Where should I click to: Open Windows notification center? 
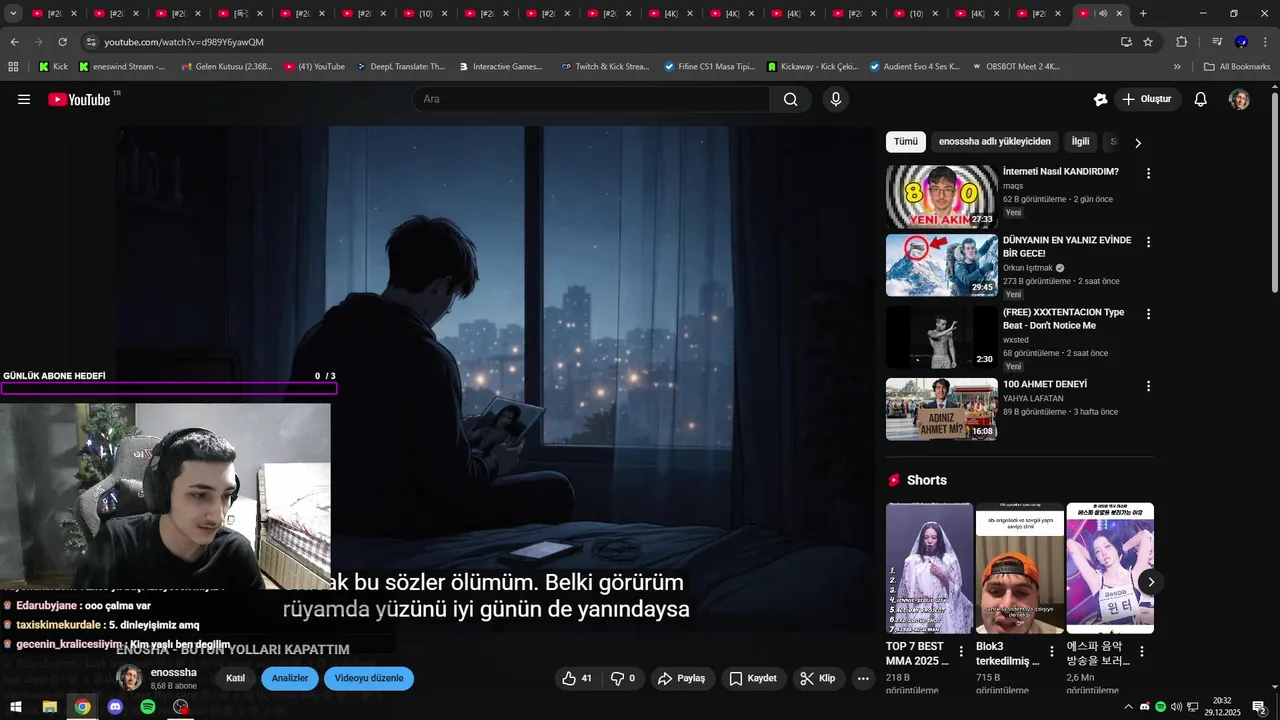[1259, 707]
